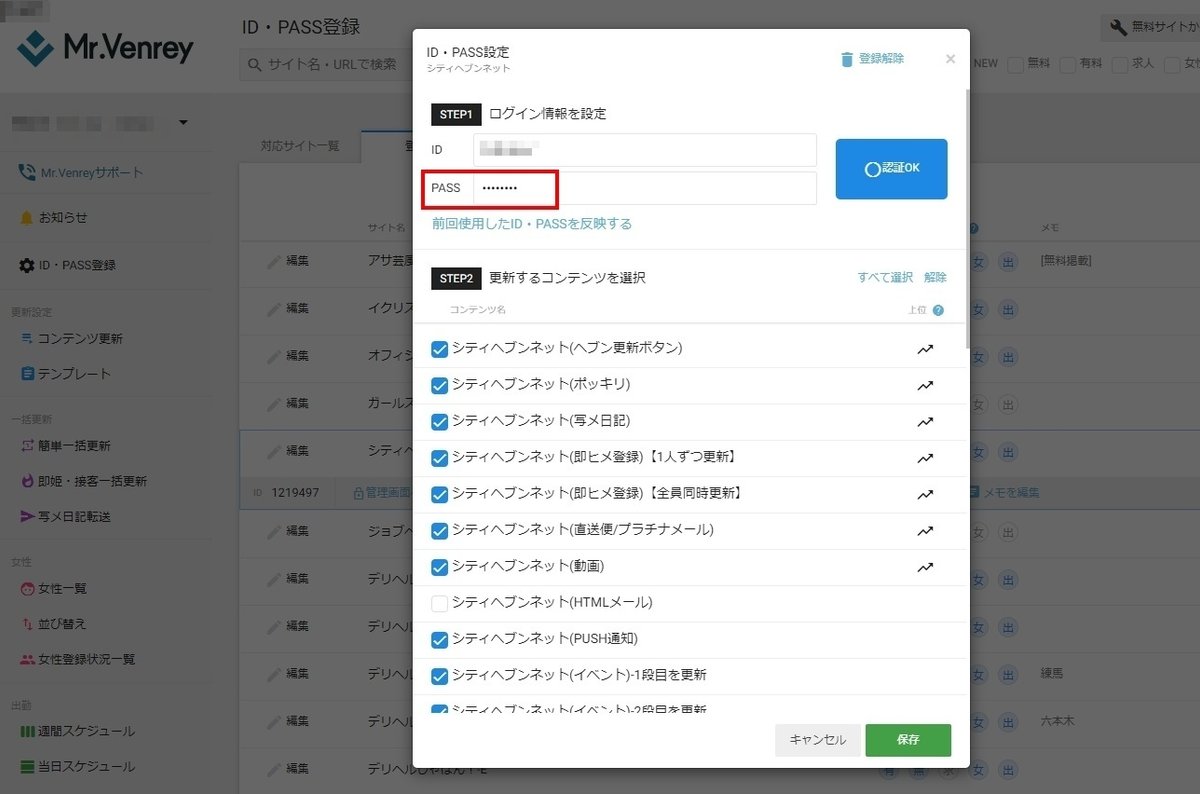Open お知らせ notifications in sidebar
This screenshot has height=794, width=1200.
53,218
